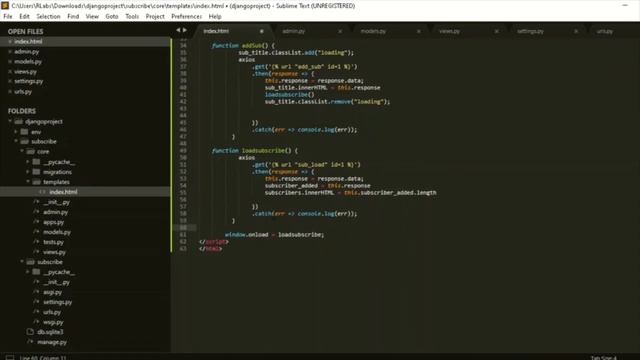Switch to the urls.py editor tab
Viewport: 640px width, 360px height.
pos(604,31)
